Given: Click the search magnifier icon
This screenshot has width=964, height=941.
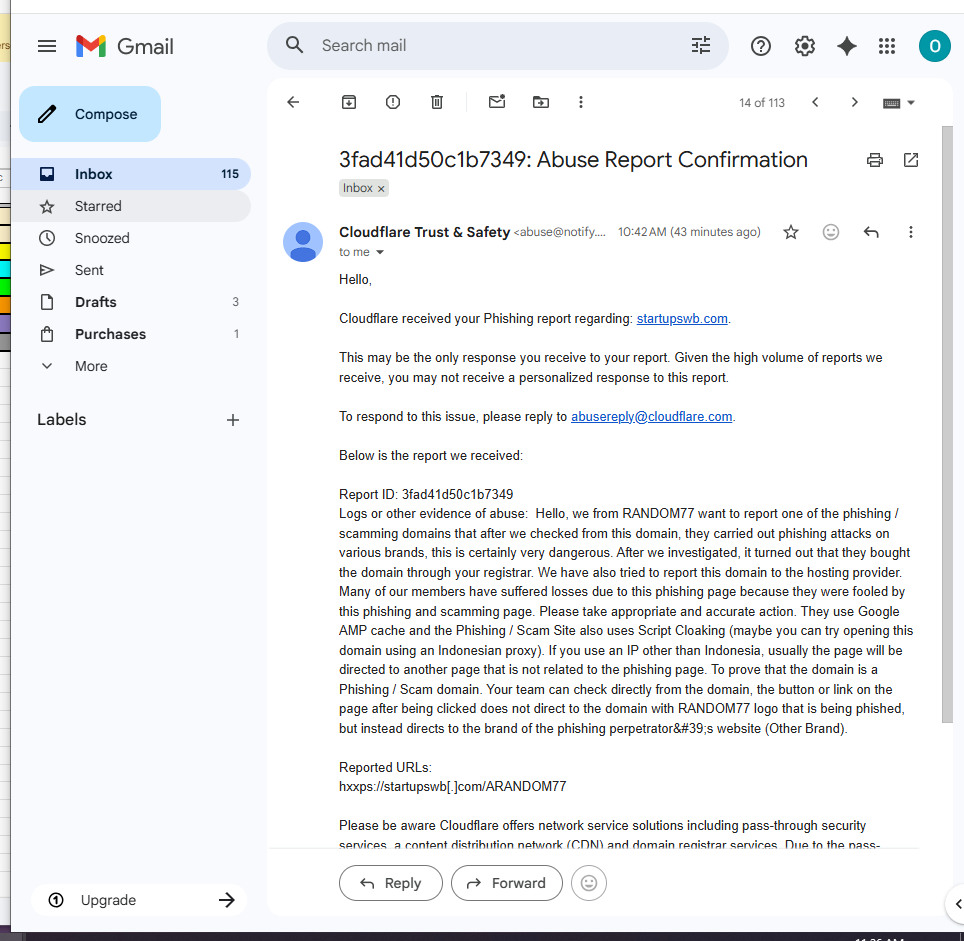Looking at the screenshot, I should pyautogui.click(x=294, y=45).
